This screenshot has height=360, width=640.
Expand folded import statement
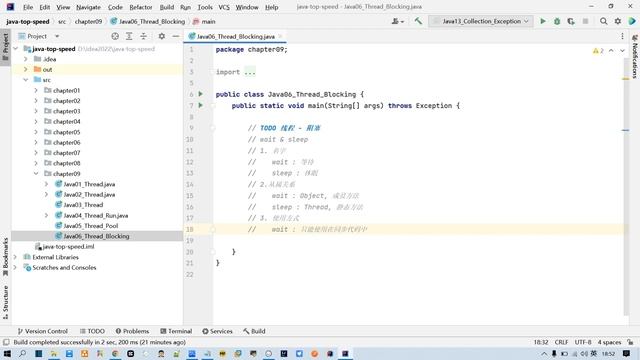coord(250,72)
